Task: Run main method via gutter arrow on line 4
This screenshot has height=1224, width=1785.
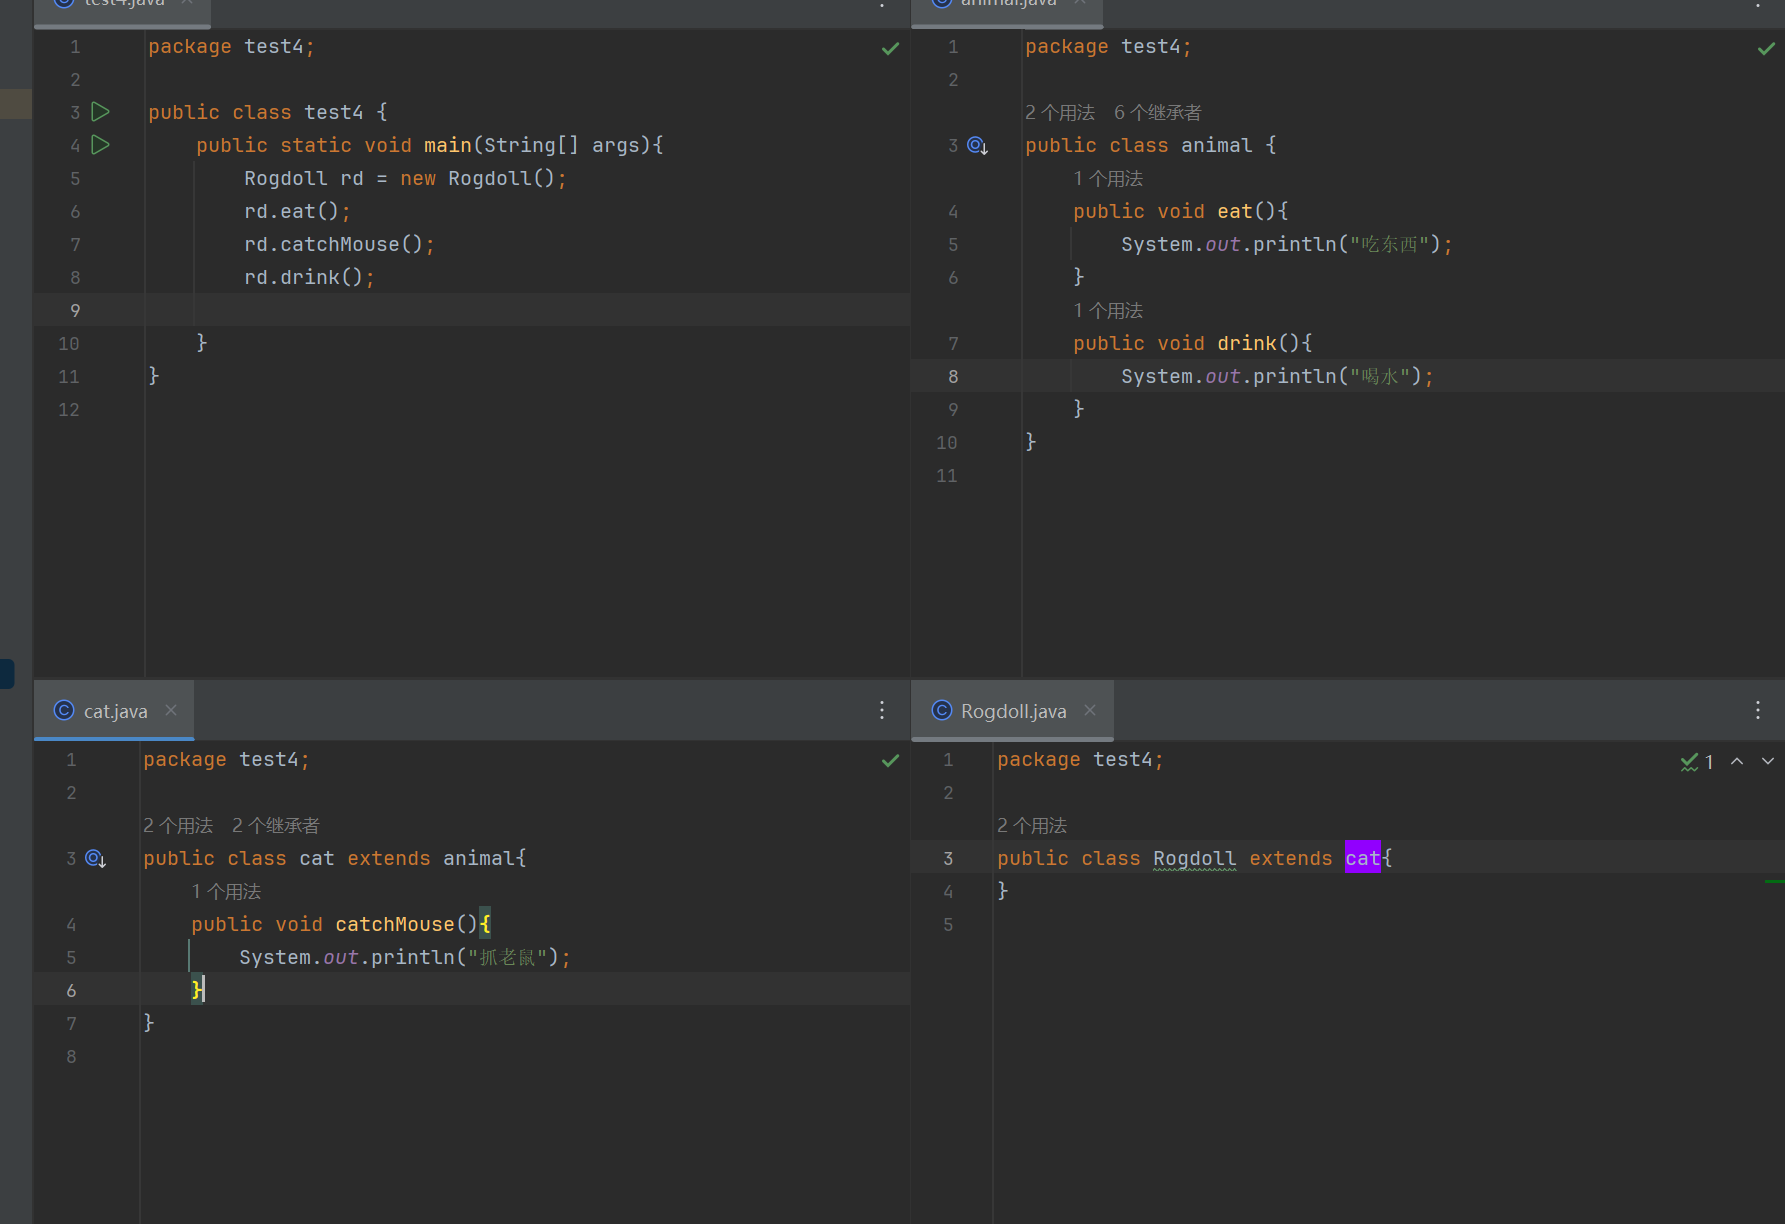Action: (100, 145)
